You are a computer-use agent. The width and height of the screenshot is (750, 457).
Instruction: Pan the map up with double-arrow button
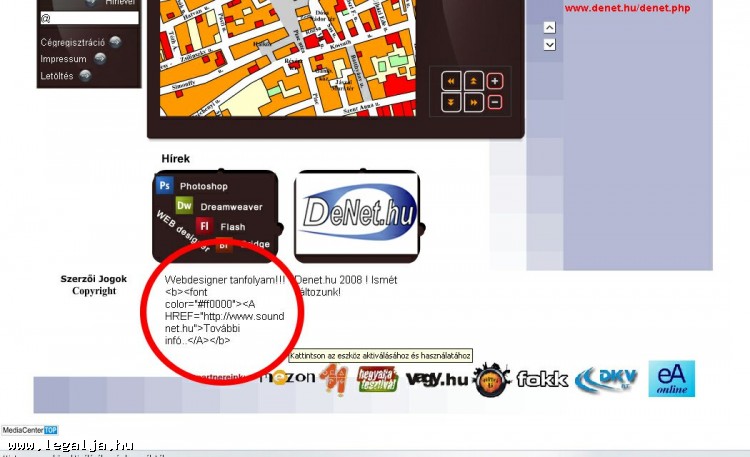pos(472,81)
